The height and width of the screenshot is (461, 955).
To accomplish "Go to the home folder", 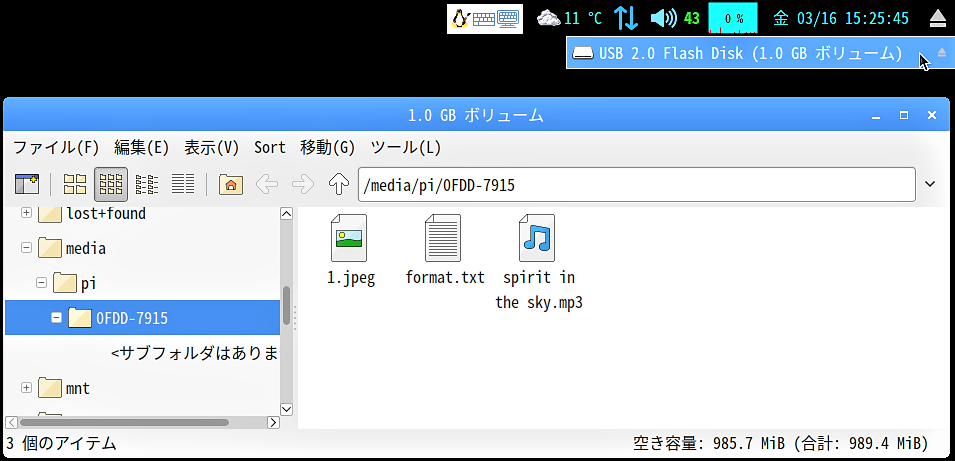I will 231,183.
